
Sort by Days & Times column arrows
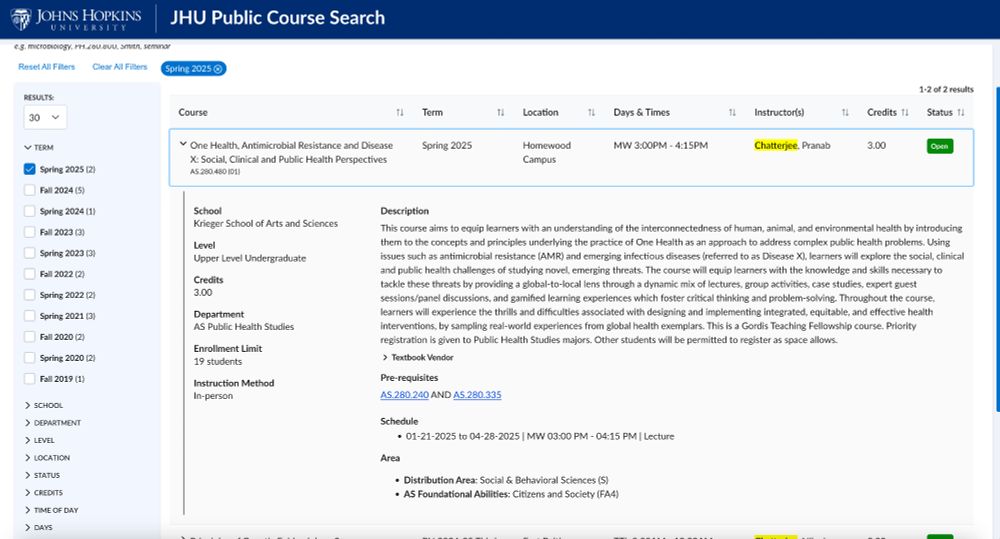coord(732,112)
